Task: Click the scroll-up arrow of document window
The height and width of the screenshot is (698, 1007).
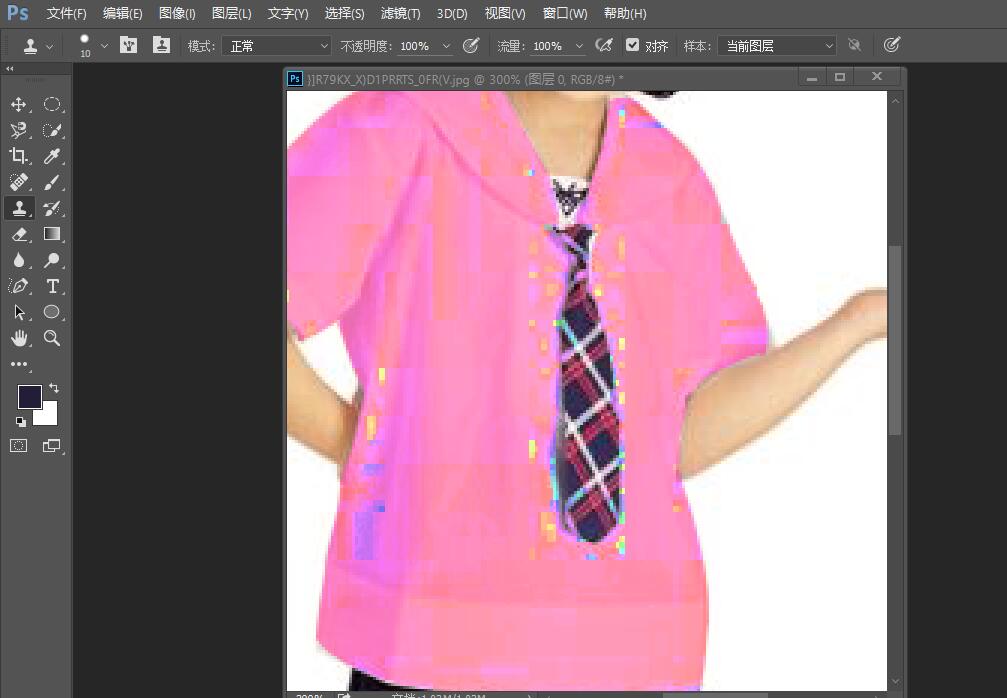Action: (895, 101)
